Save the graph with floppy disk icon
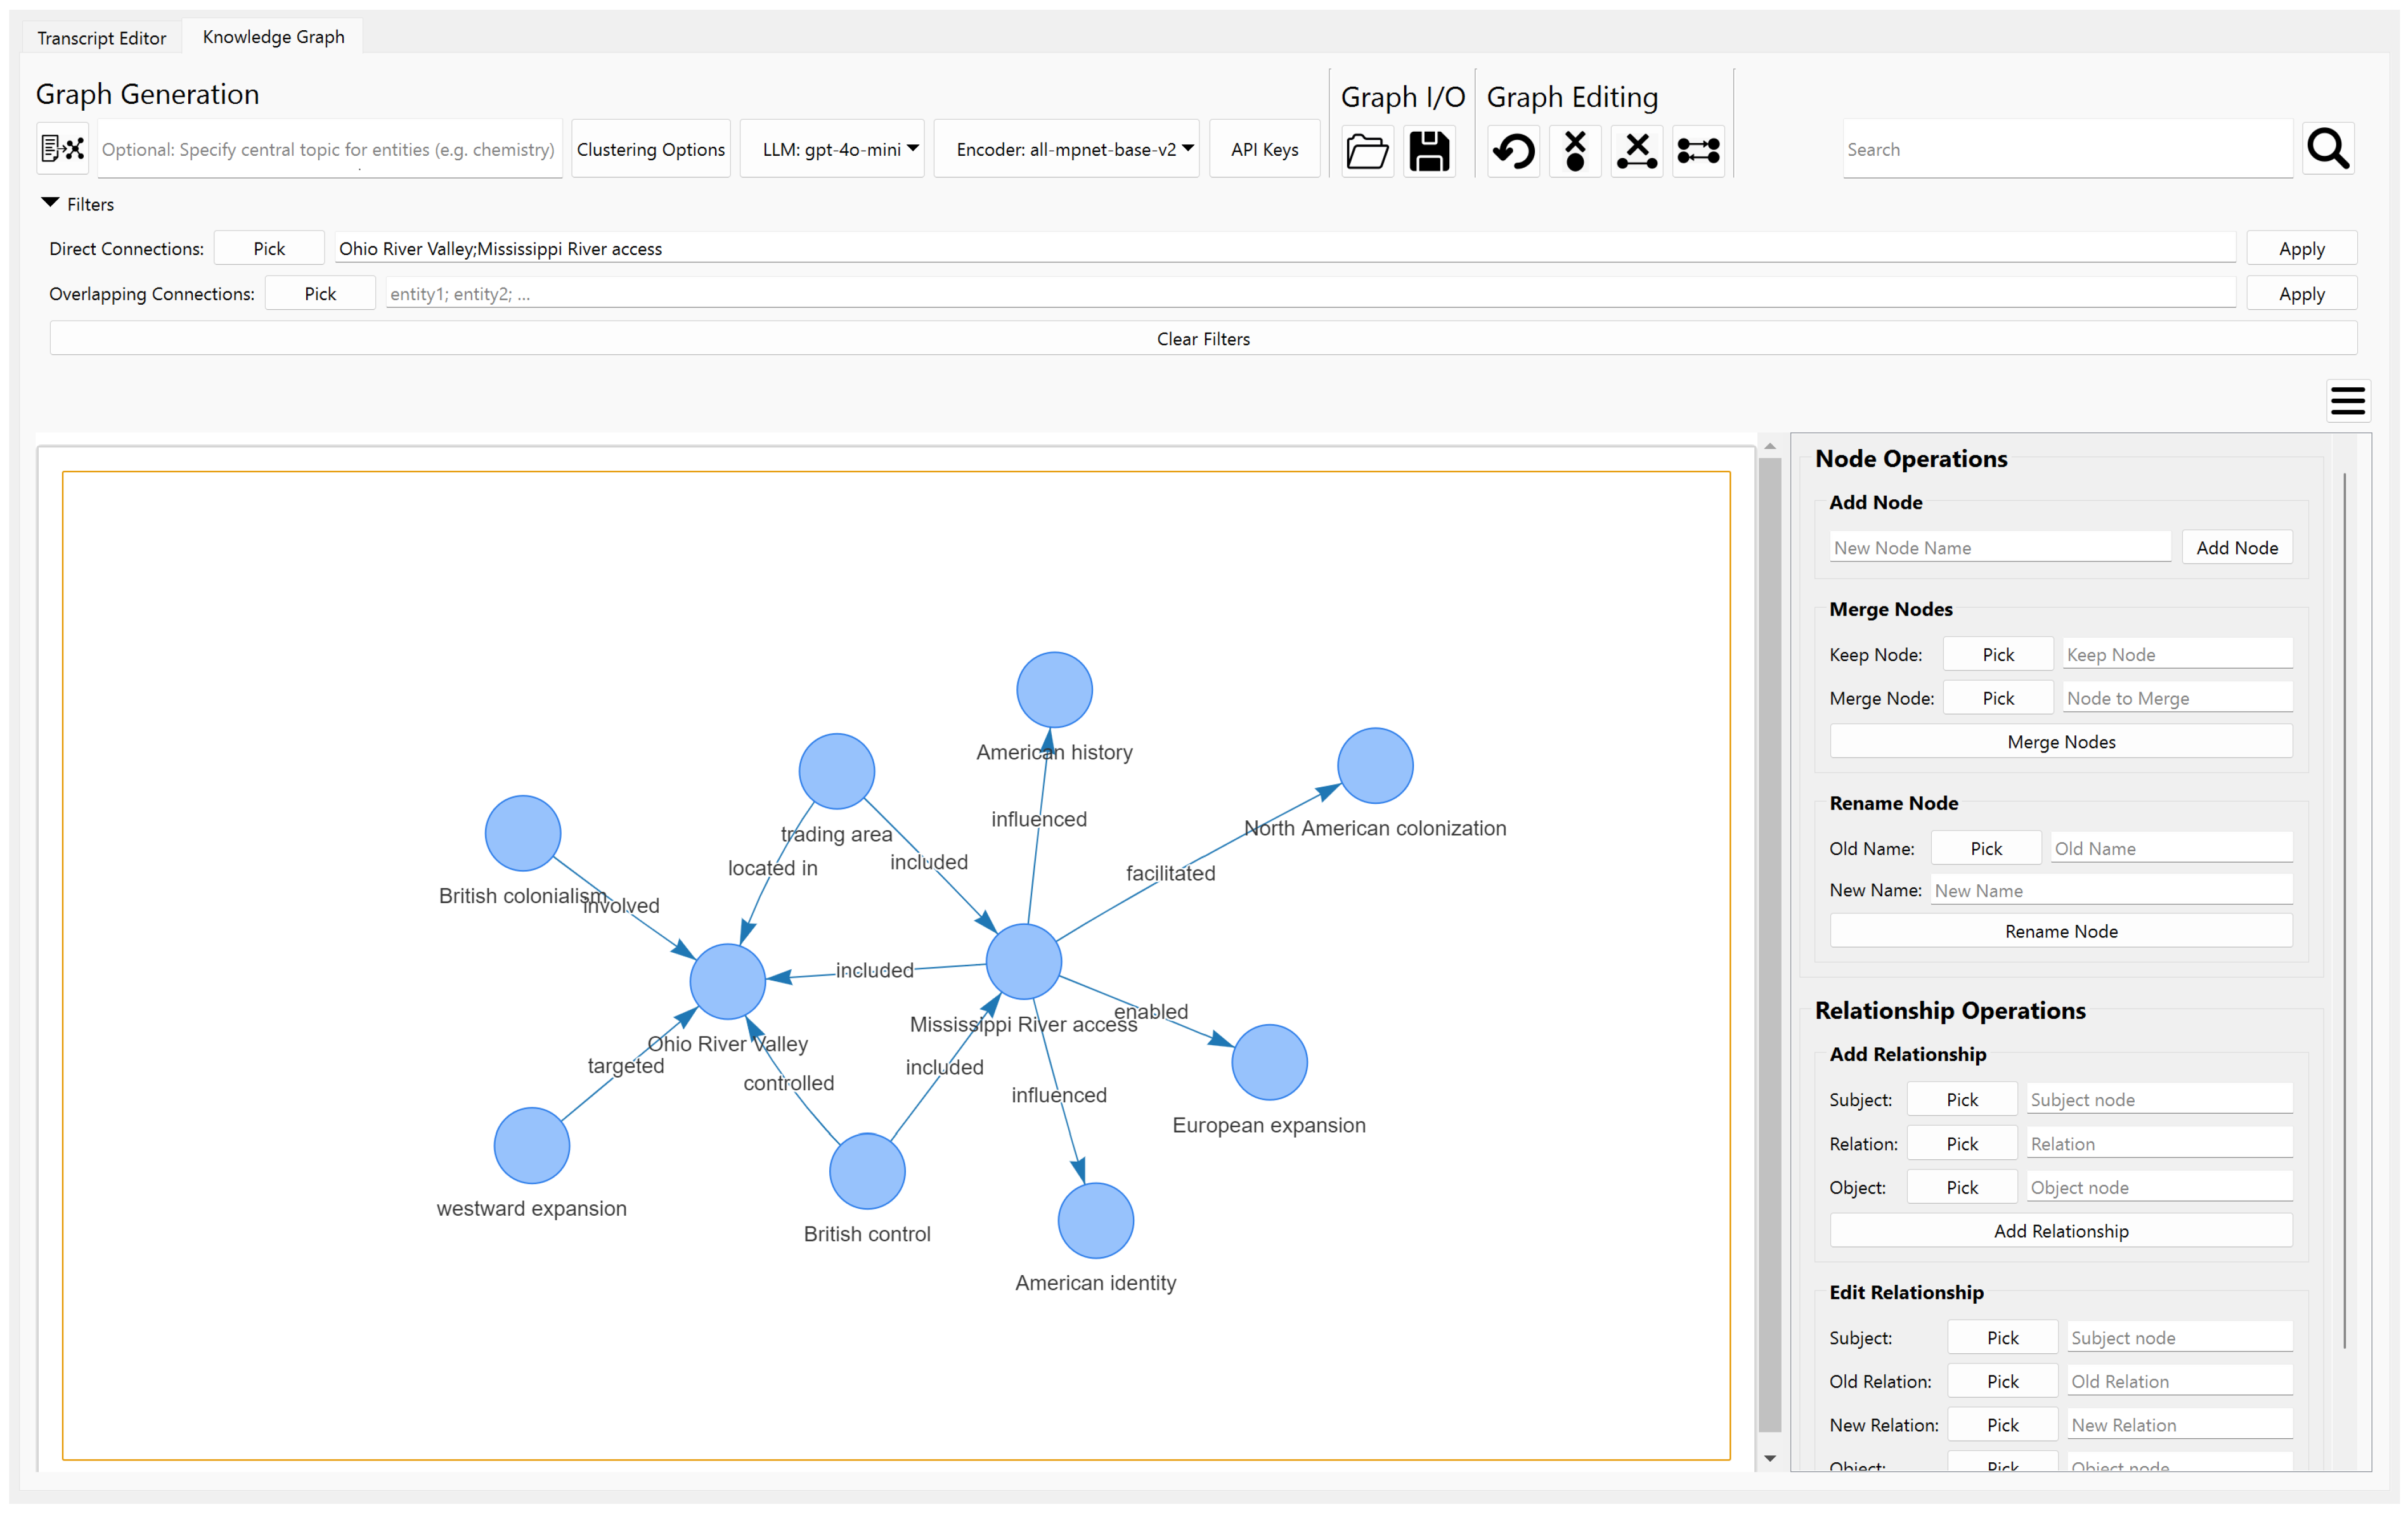Screen dimensions: 2408x1517 (1428, 151)
